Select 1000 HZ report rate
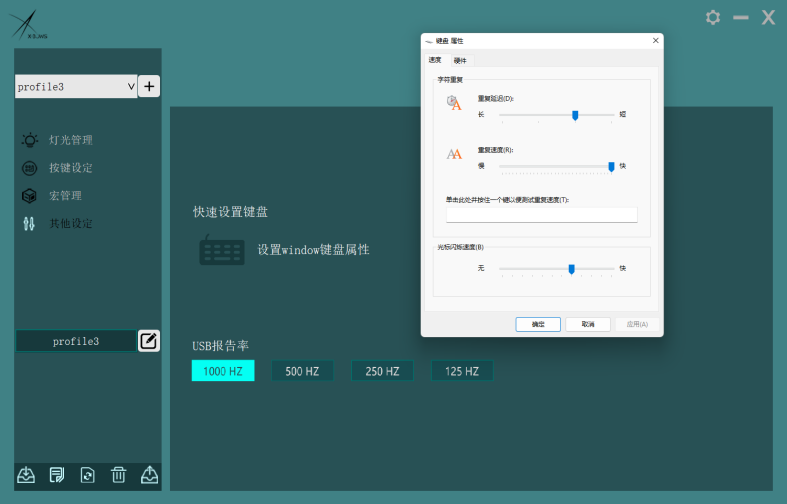 (x=223, y=371)
